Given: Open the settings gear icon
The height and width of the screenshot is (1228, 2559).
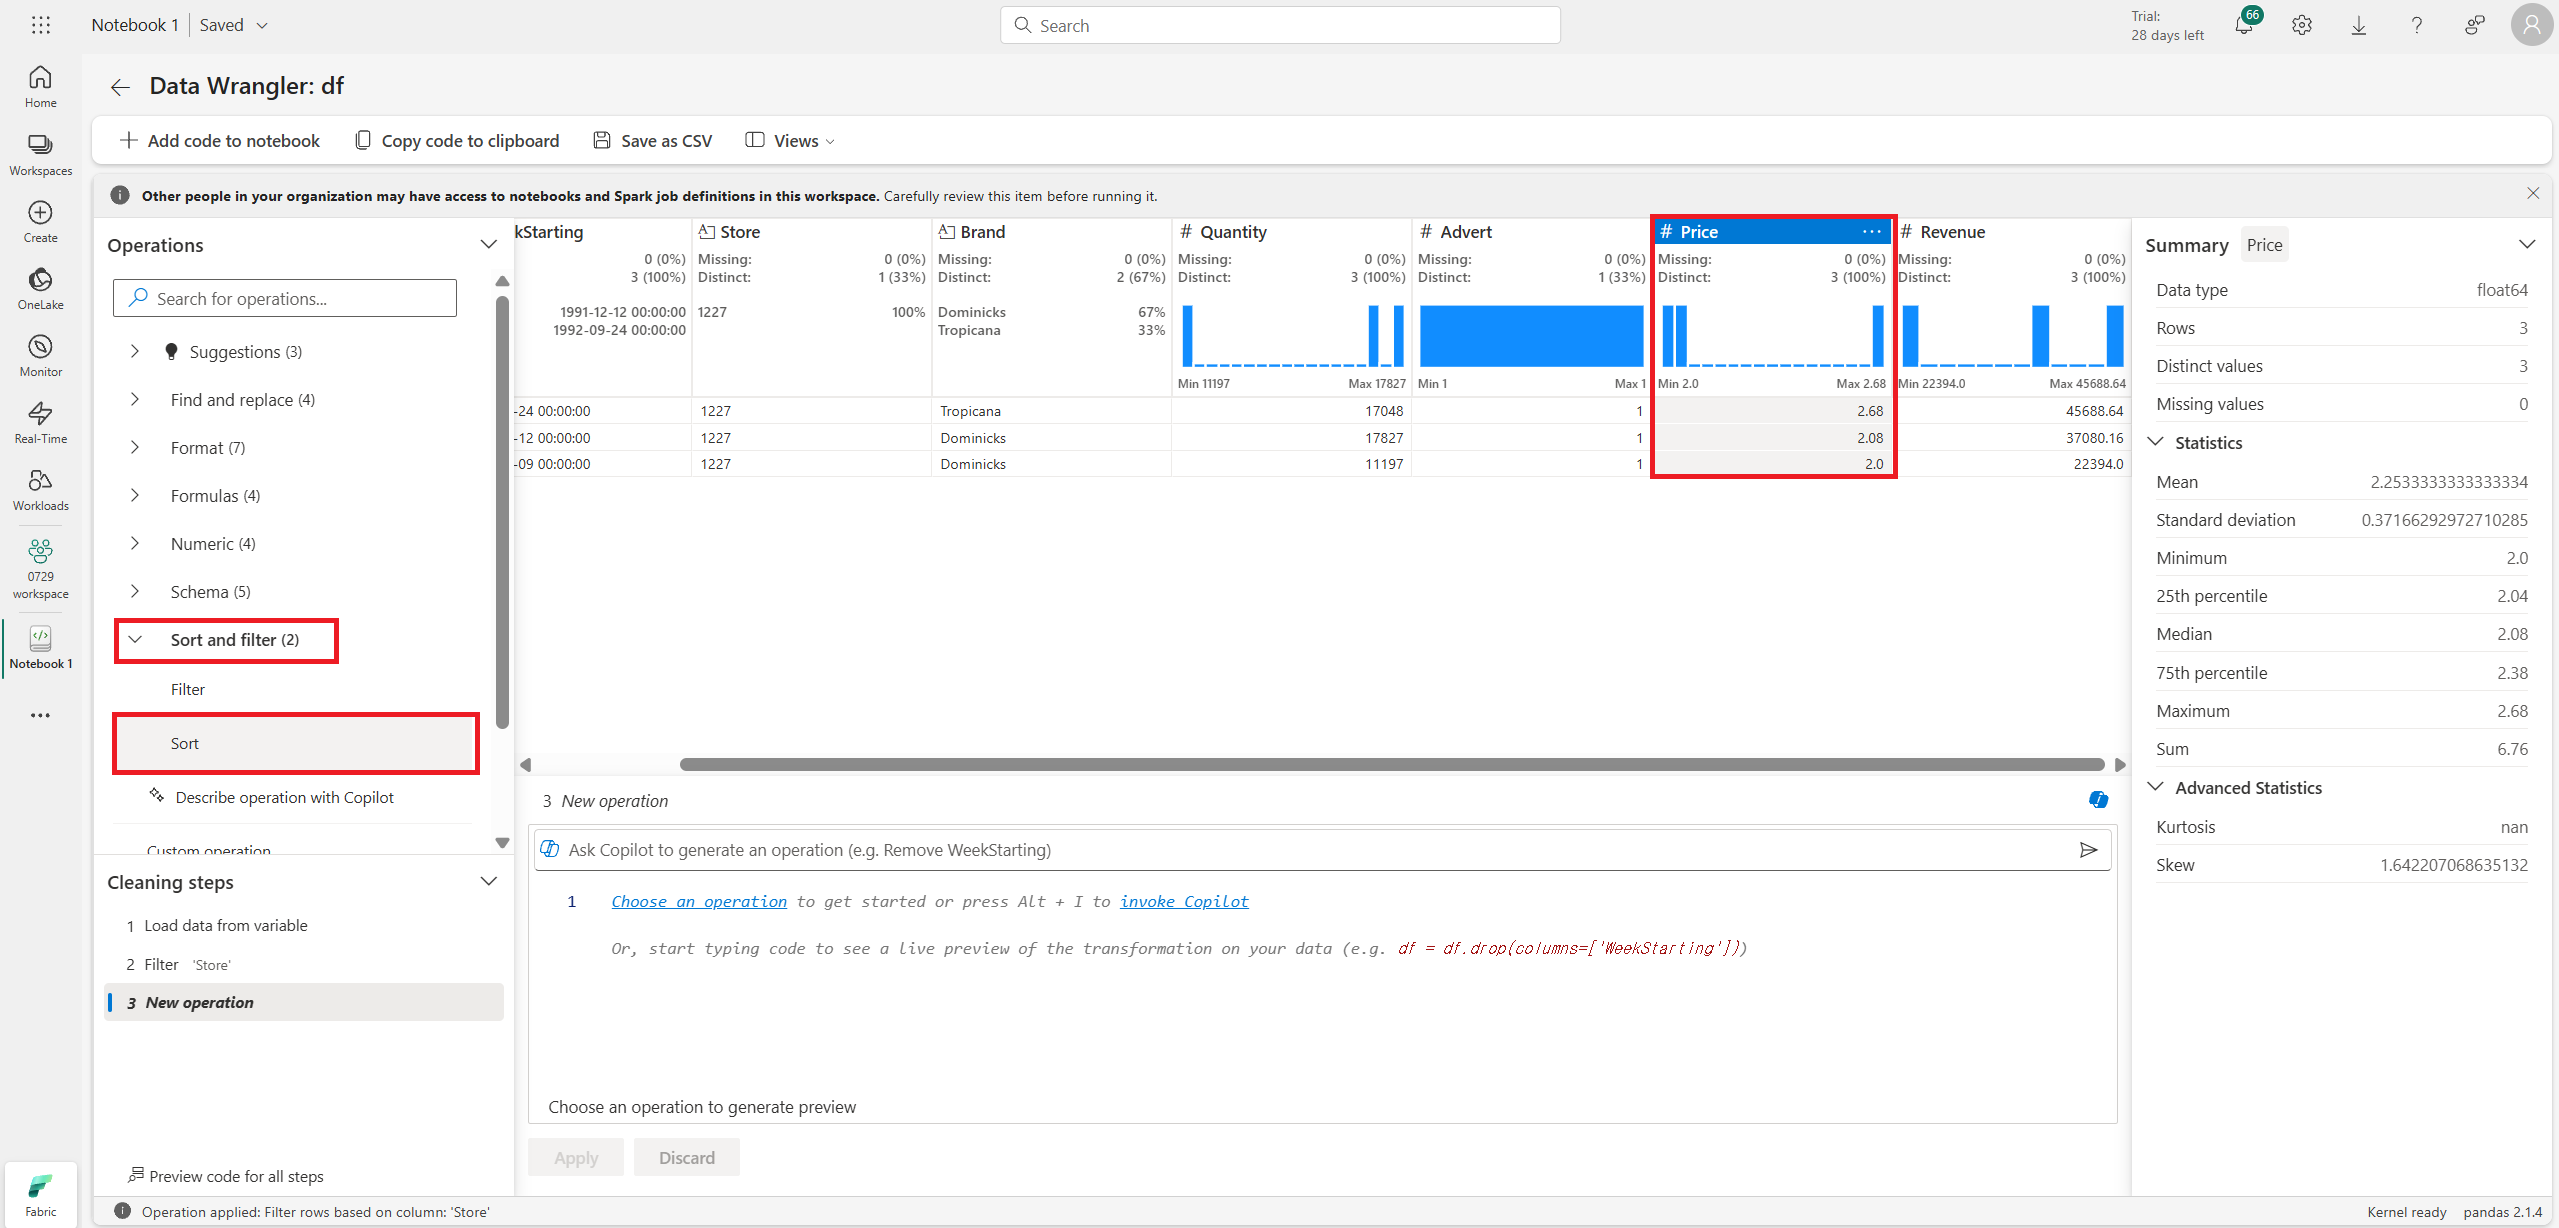Looking at the screenshot, I should [x=2302, y=25].
